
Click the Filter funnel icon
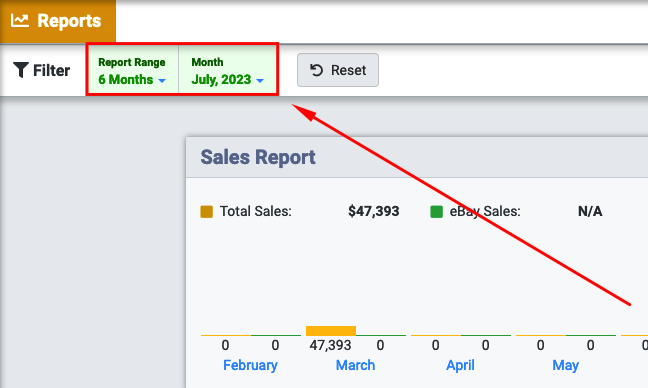click(x=21, y=70)
